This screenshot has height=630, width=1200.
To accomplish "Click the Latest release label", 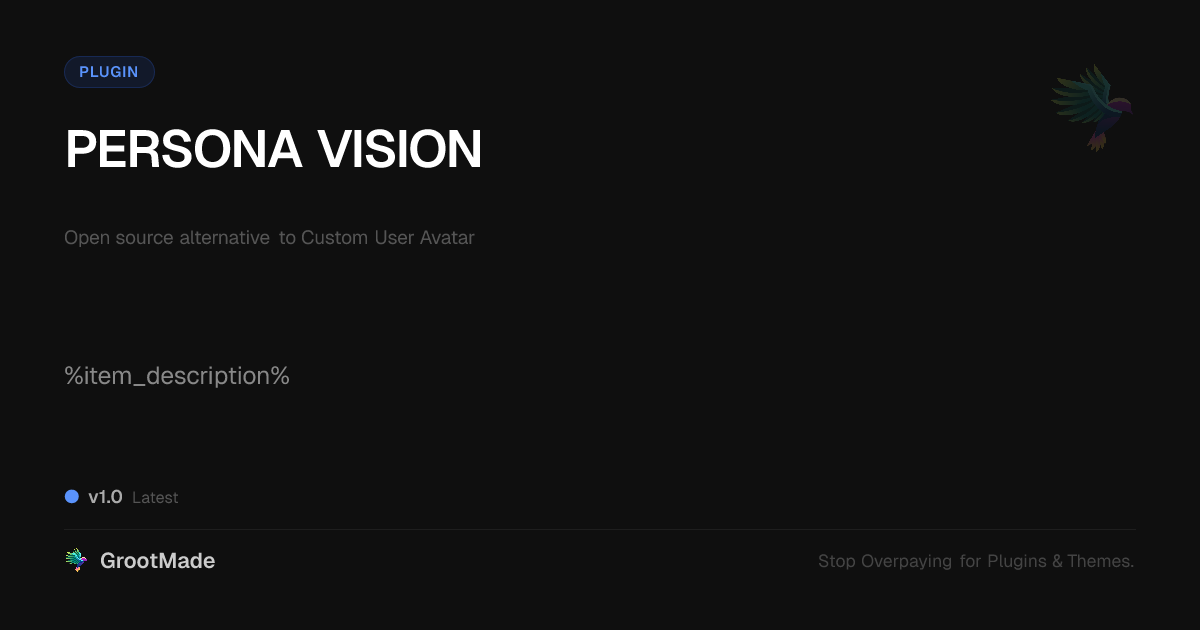I will (155, 498).
